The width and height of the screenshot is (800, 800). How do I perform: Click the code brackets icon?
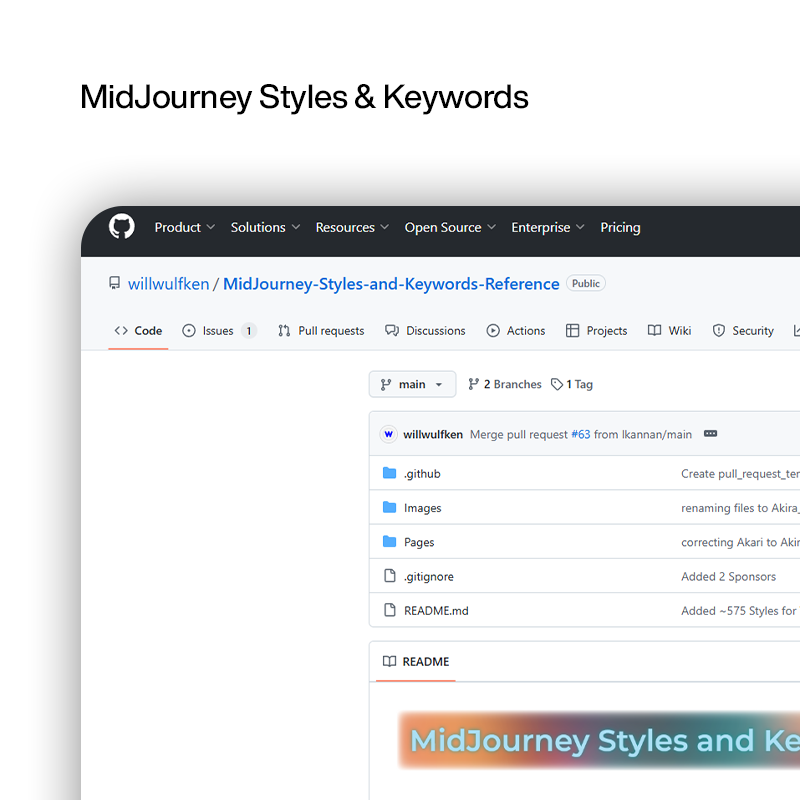pos(121,331)
